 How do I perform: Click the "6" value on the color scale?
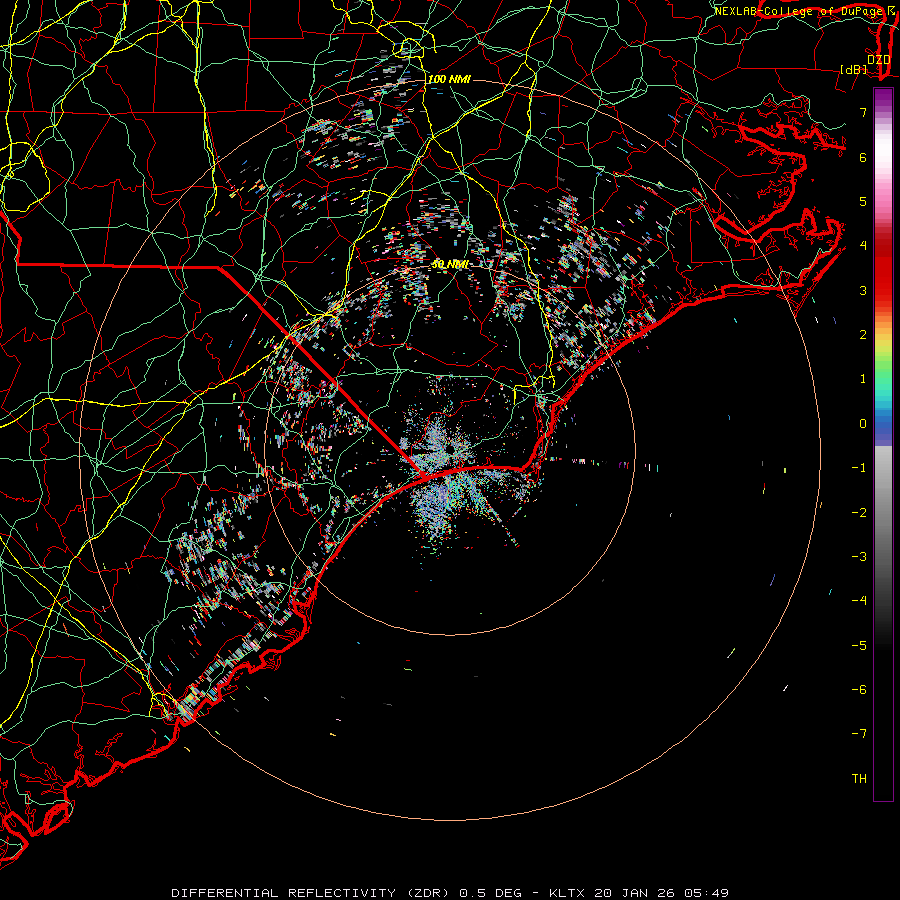863,157
